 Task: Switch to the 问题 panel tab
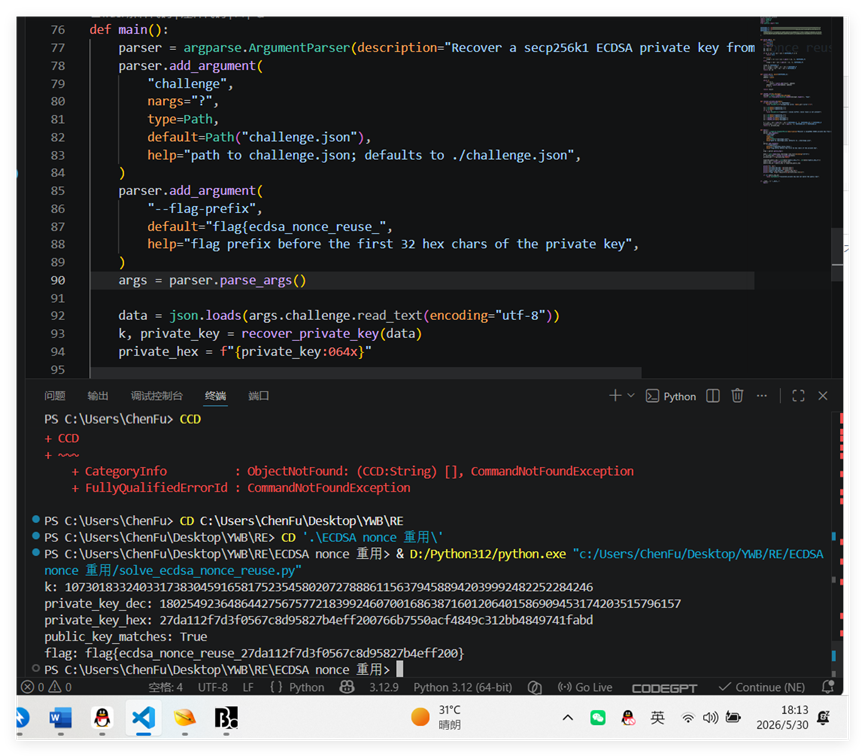pos(55,396)
